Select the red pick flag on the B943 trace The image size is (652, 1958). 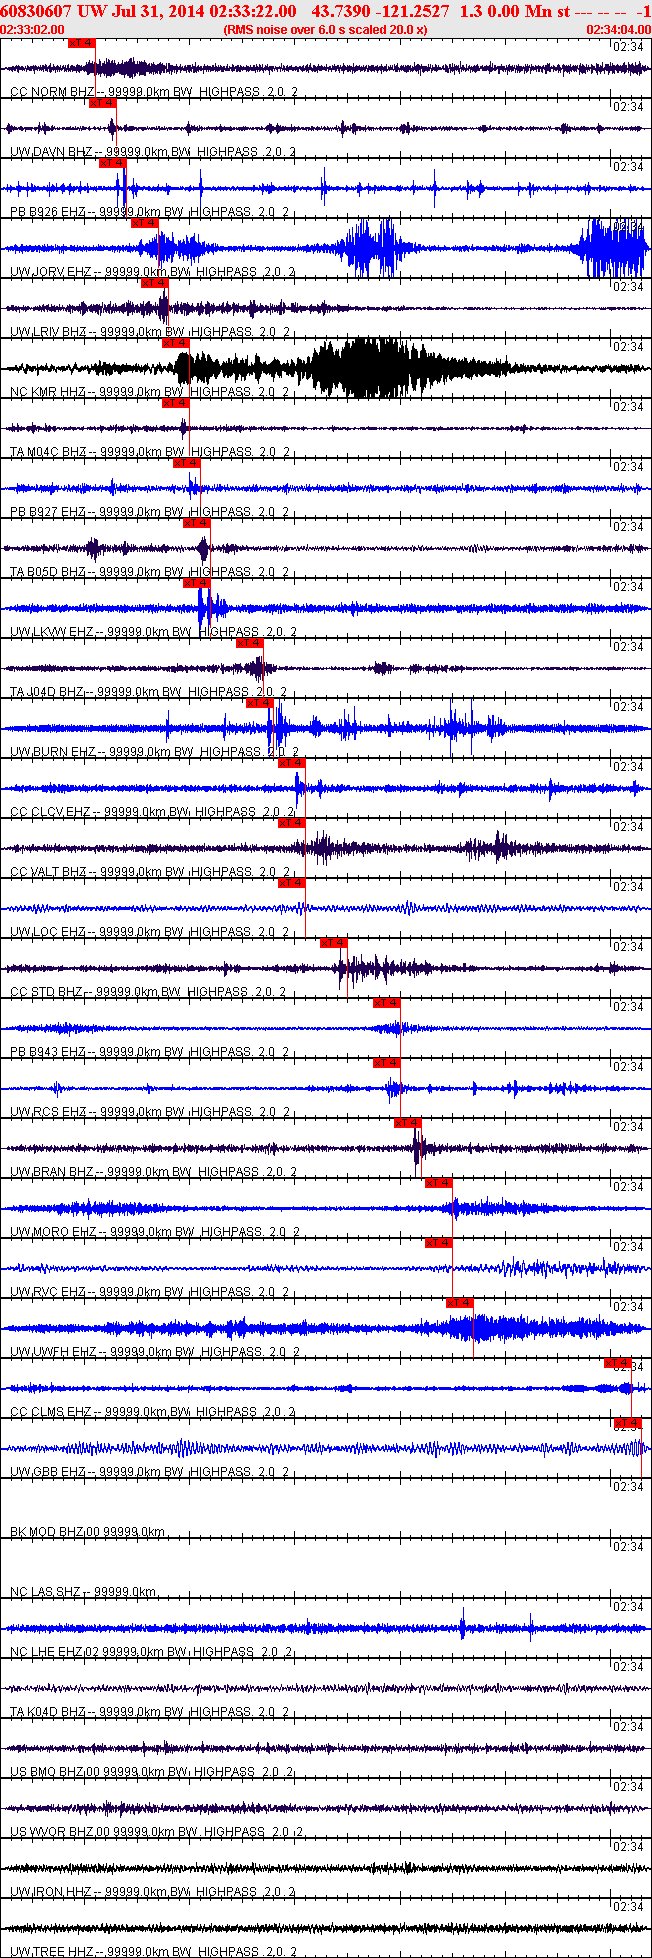pos(386,1003)
